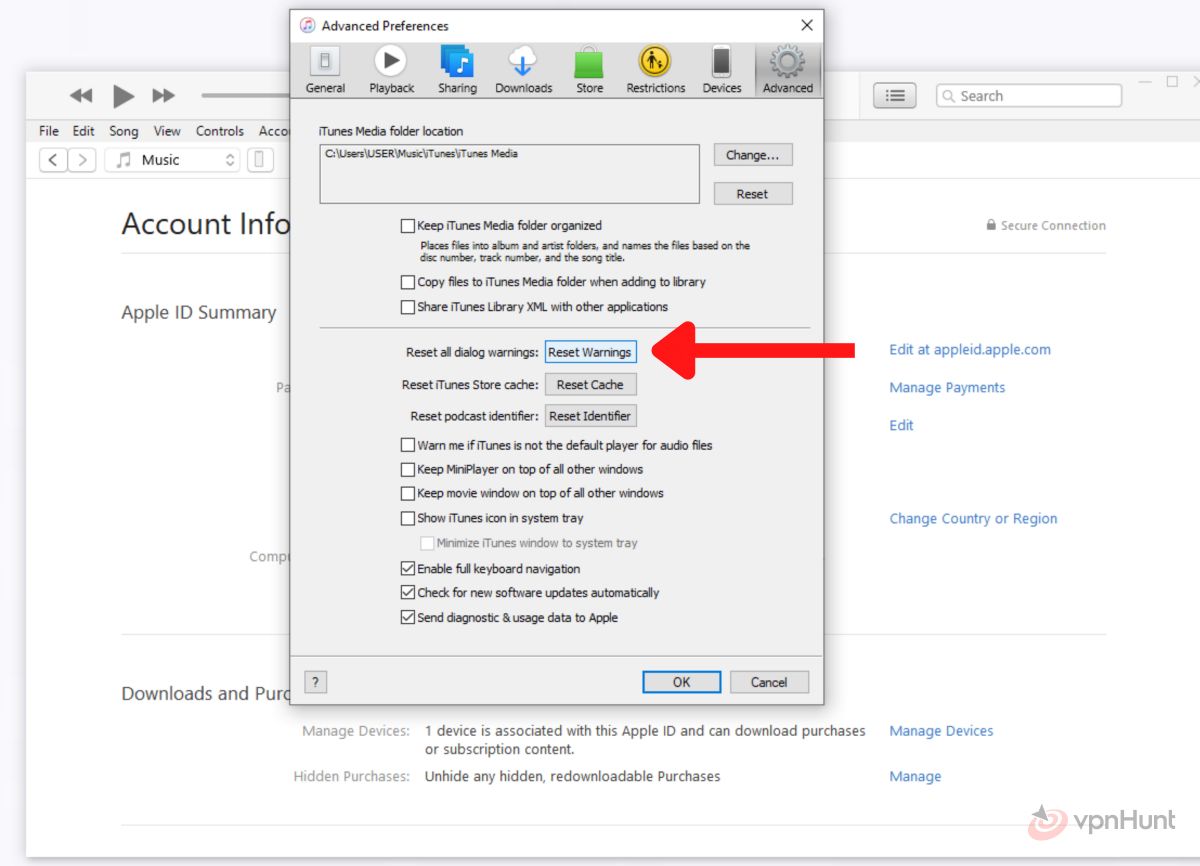Viewport: 1200px width, 866px height.
Task: Click OK in Advanced Preferences
Action: click(681, 682)
